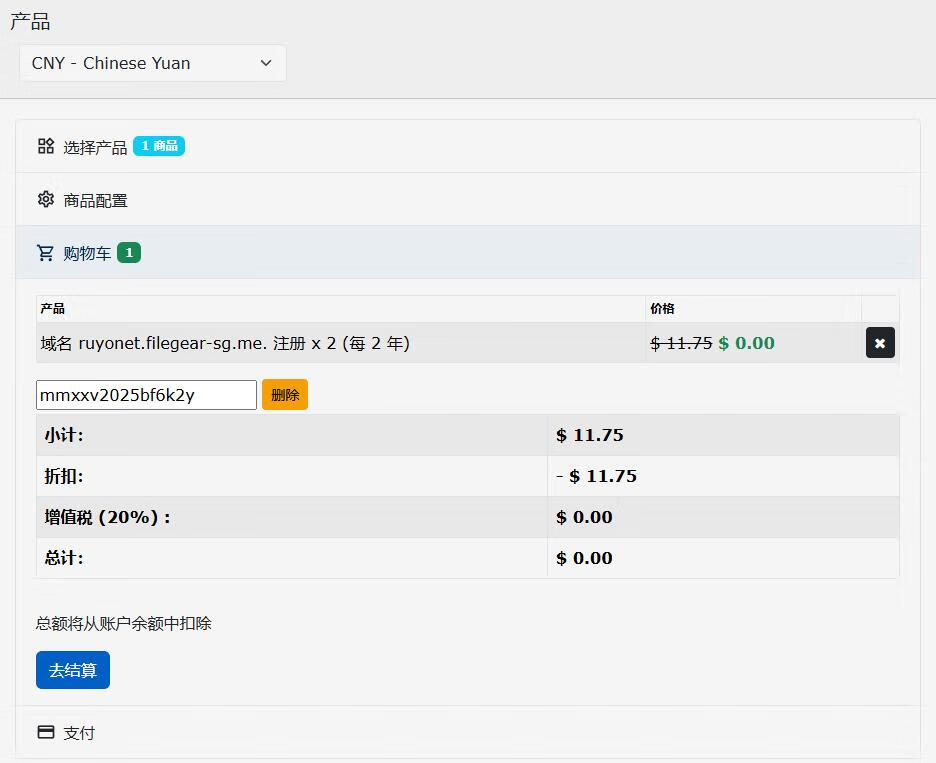
Task: Click the green discounted price $ 0.00
Action: click(746, 343)
